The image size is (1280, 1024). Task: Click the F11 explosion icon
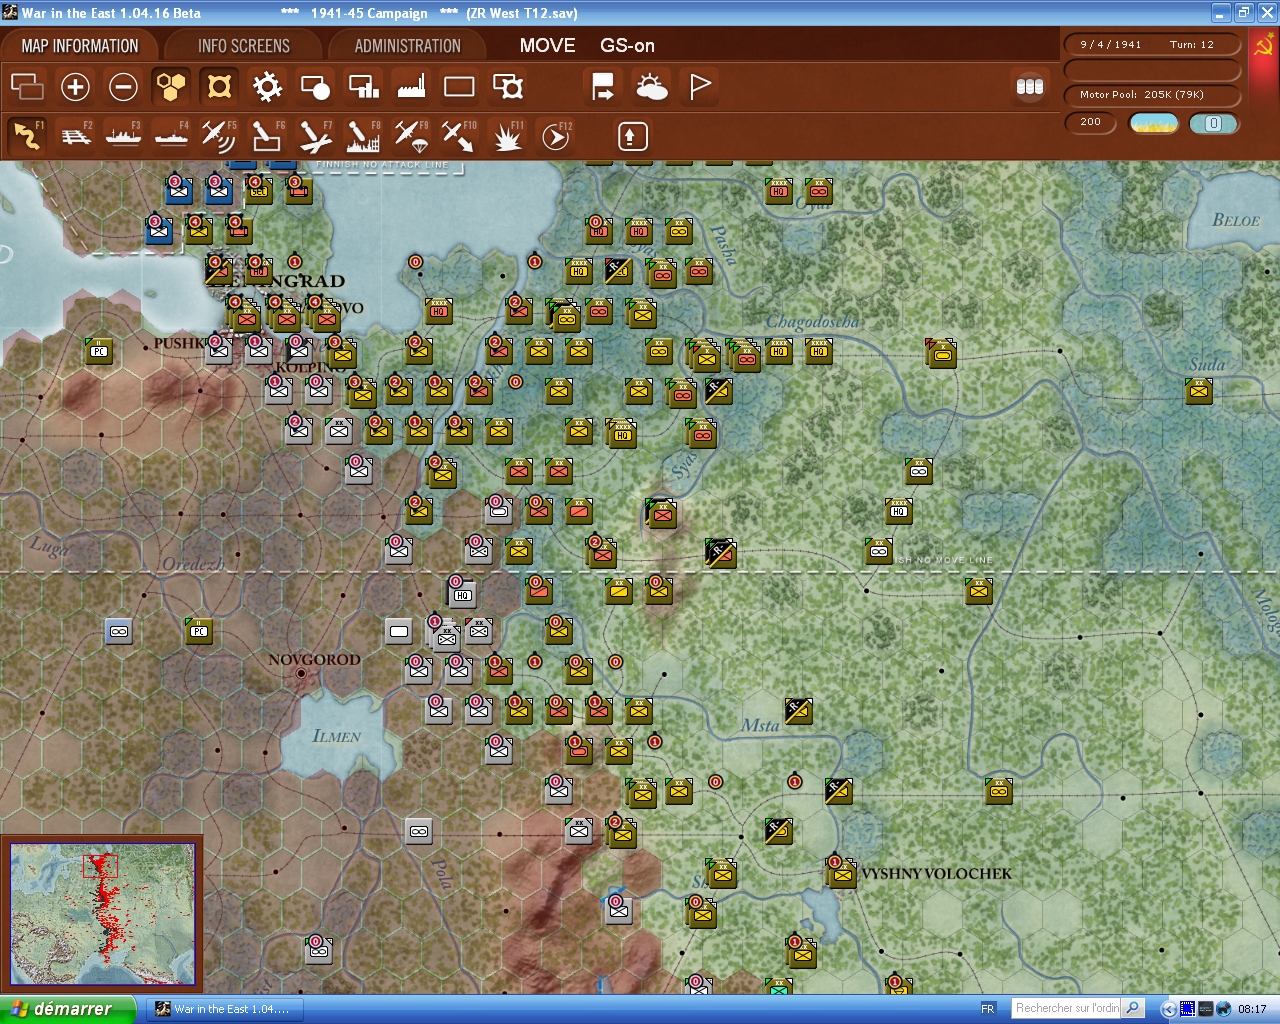pyautogui.click(x=507, y=135)
